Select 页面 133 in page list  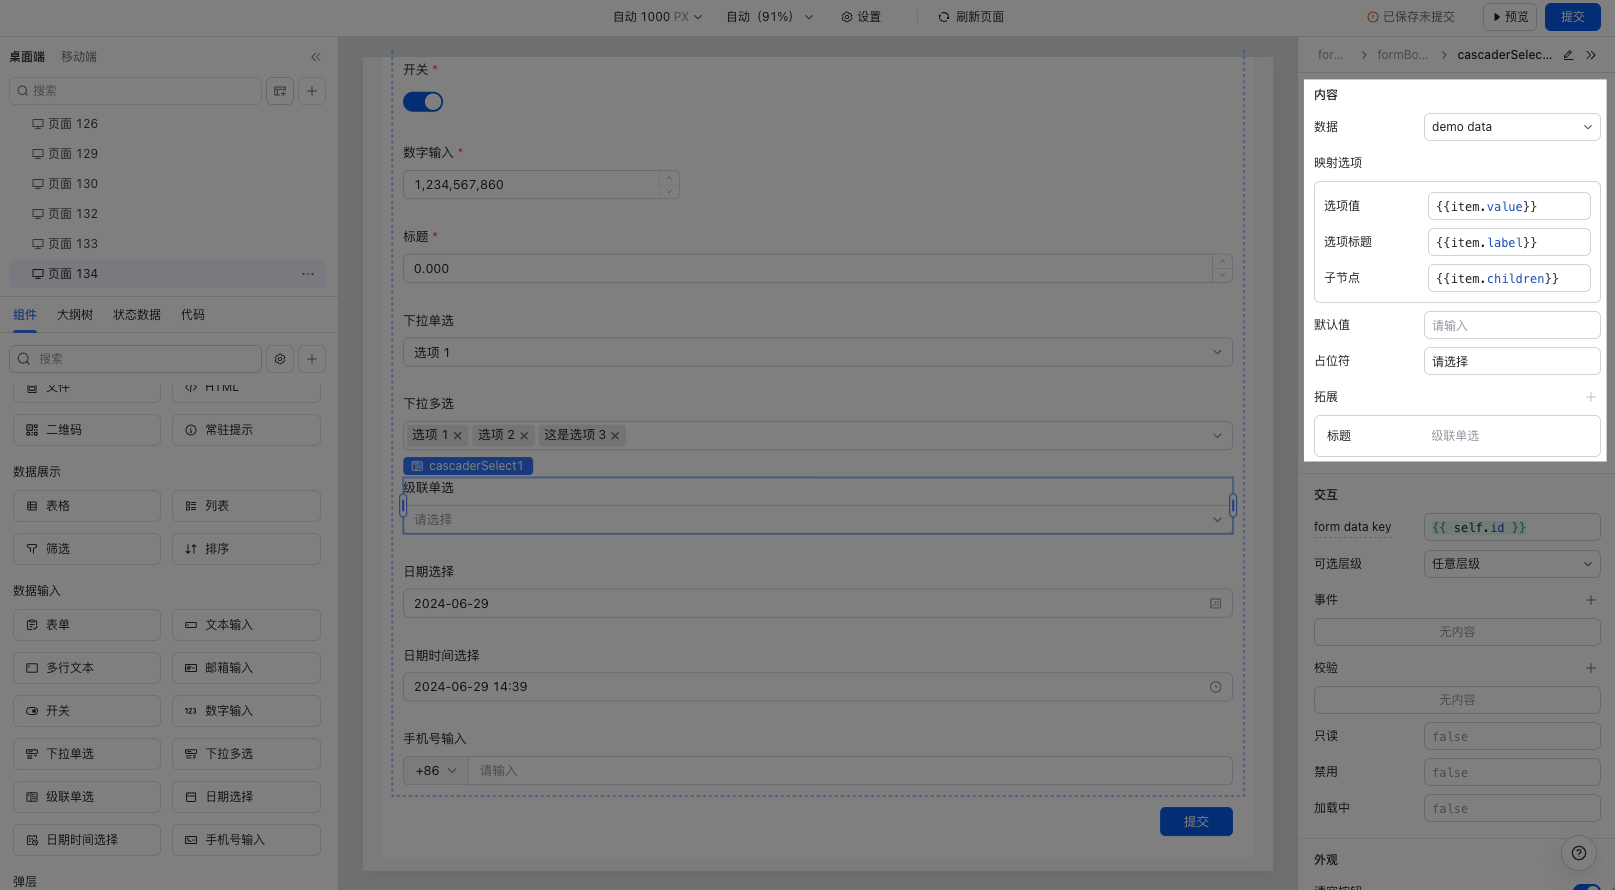(x=167, y=244)
